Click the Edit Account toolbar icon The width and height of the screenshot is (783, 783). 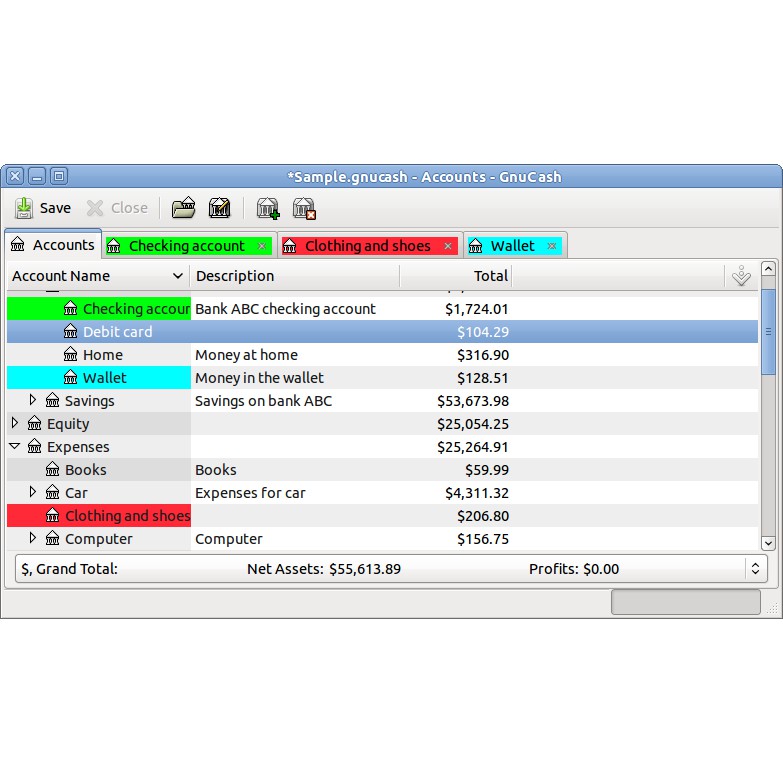point(219,208)
